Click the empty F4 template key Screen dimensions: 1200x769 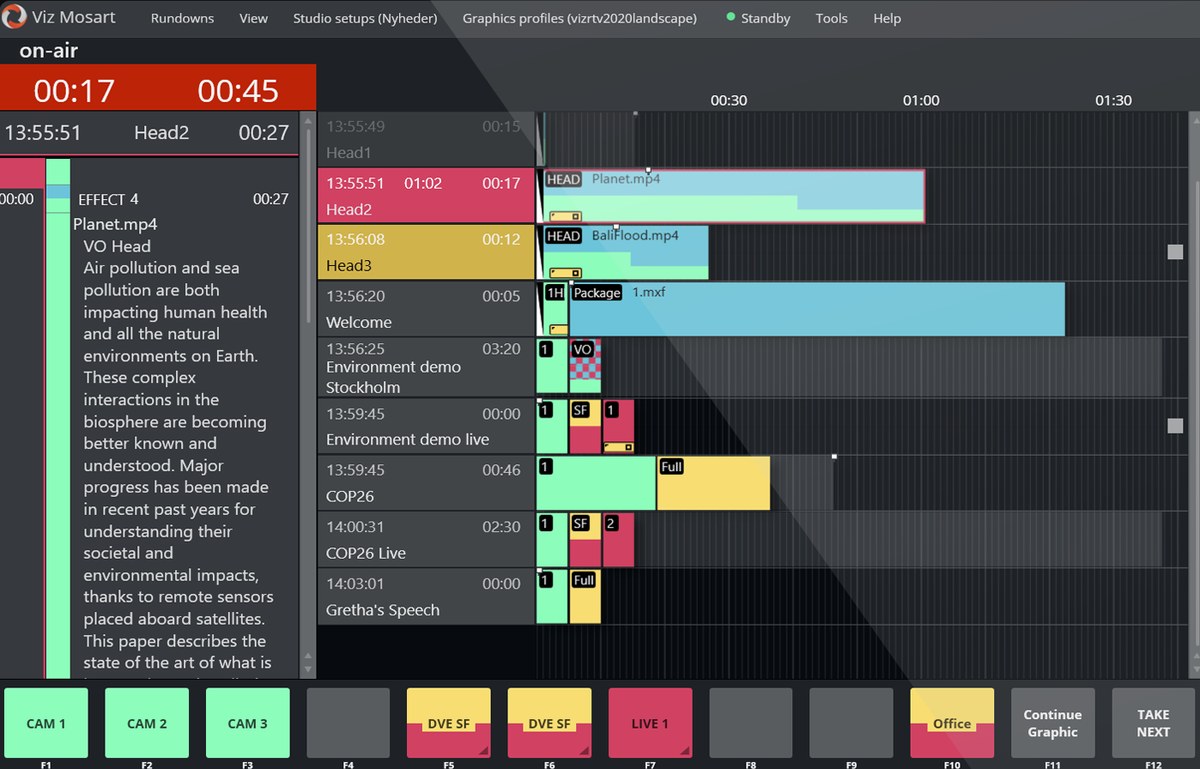348,723
